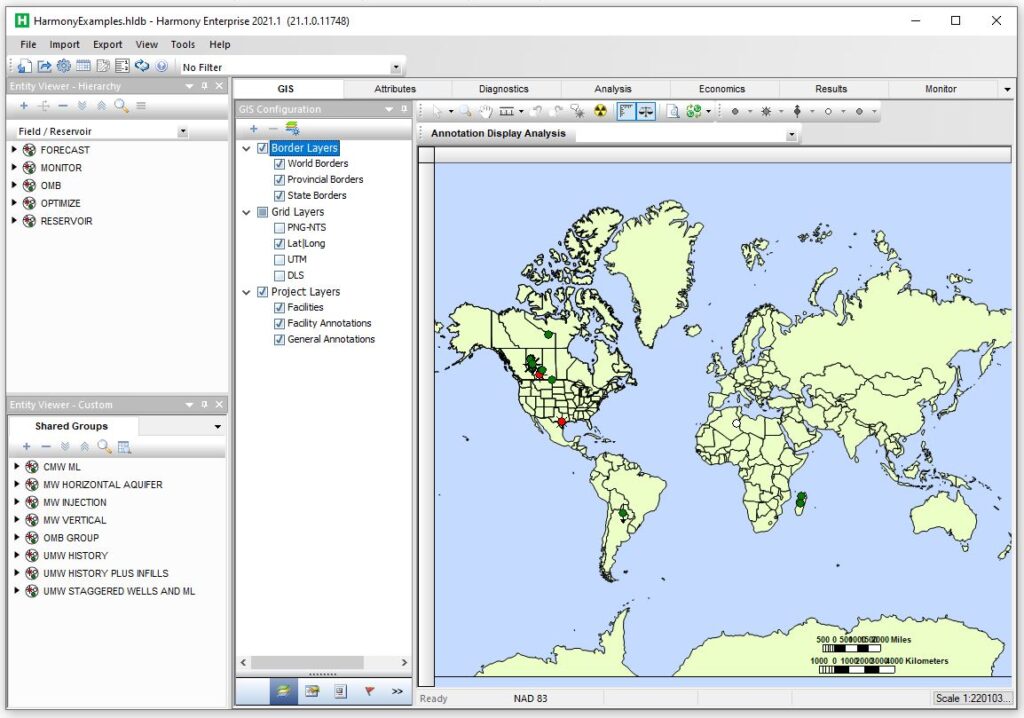1024x718 pixels.
Task: Click the starburst well symbol icon
Action: (x=767, y=112)
